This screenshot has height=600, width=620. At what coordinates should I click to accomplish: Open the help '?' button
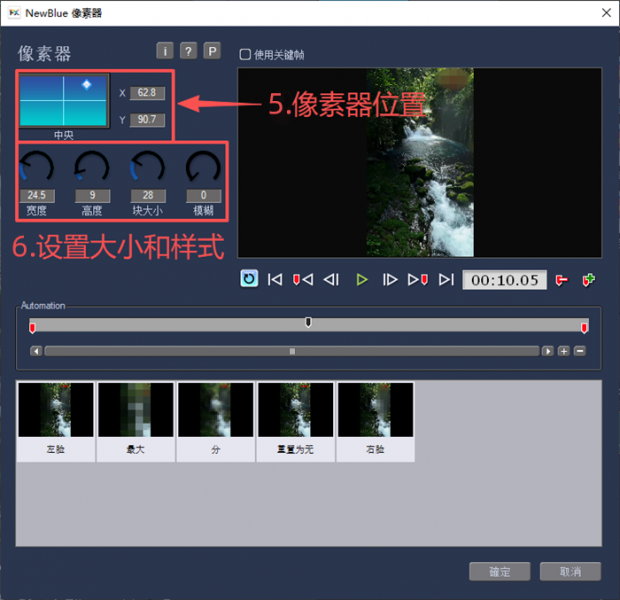188,51
